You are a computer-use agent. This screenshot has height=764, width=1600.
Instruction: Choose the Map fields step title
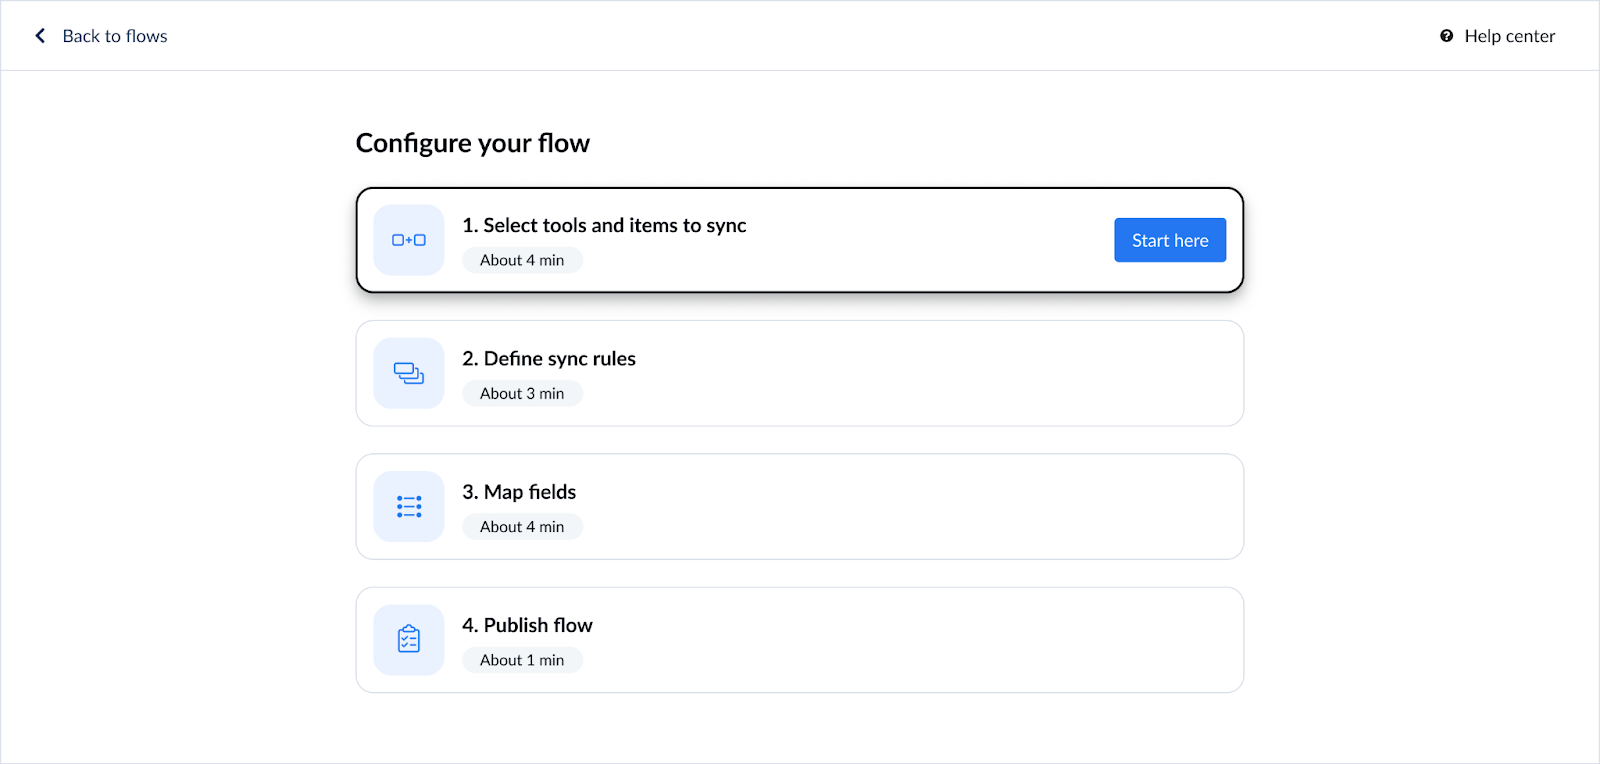(519, 492)
